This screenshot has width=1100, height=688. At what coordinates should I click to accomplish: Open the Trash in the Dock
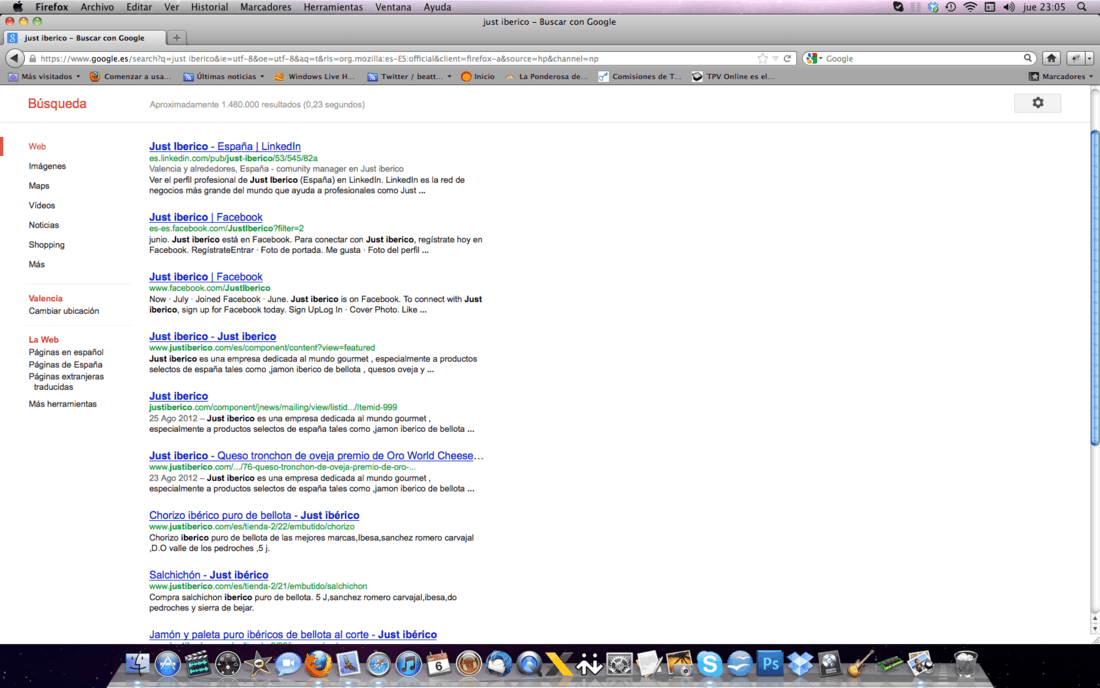click(965, 663)
